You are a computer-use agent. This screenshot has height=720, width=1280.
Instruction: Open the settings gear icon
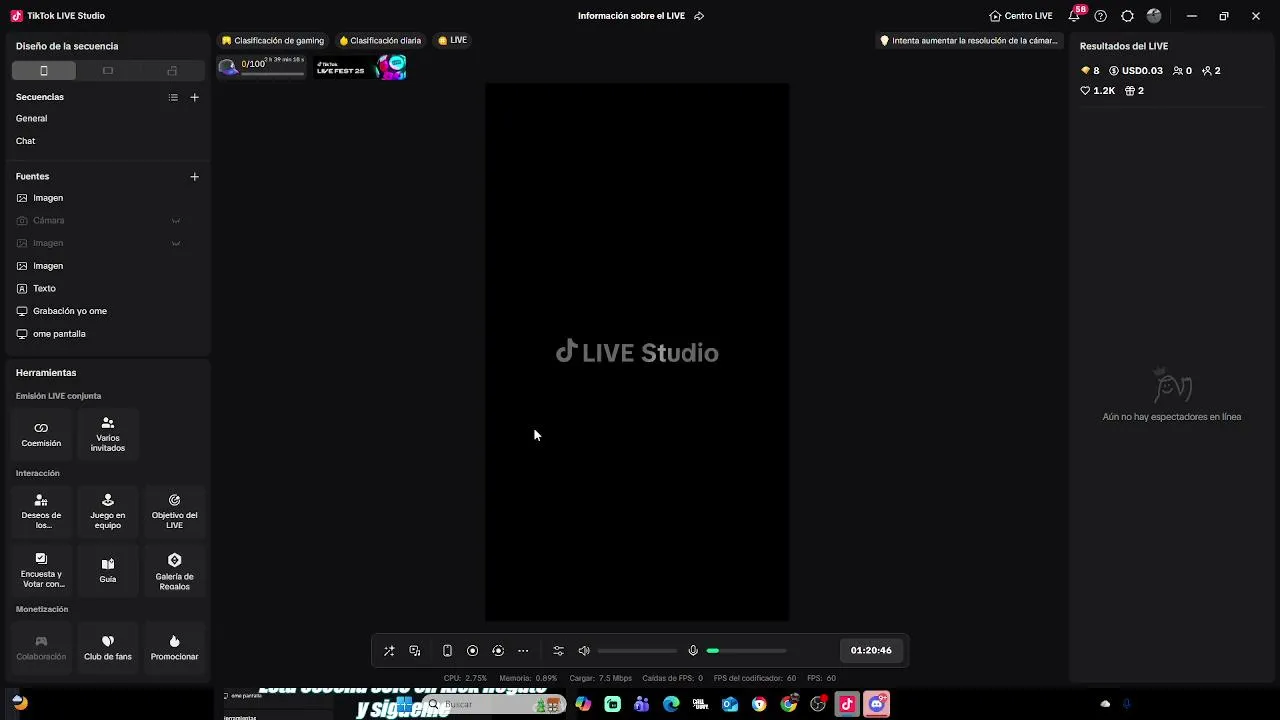pyautogui.click(x=1128, y=16)
